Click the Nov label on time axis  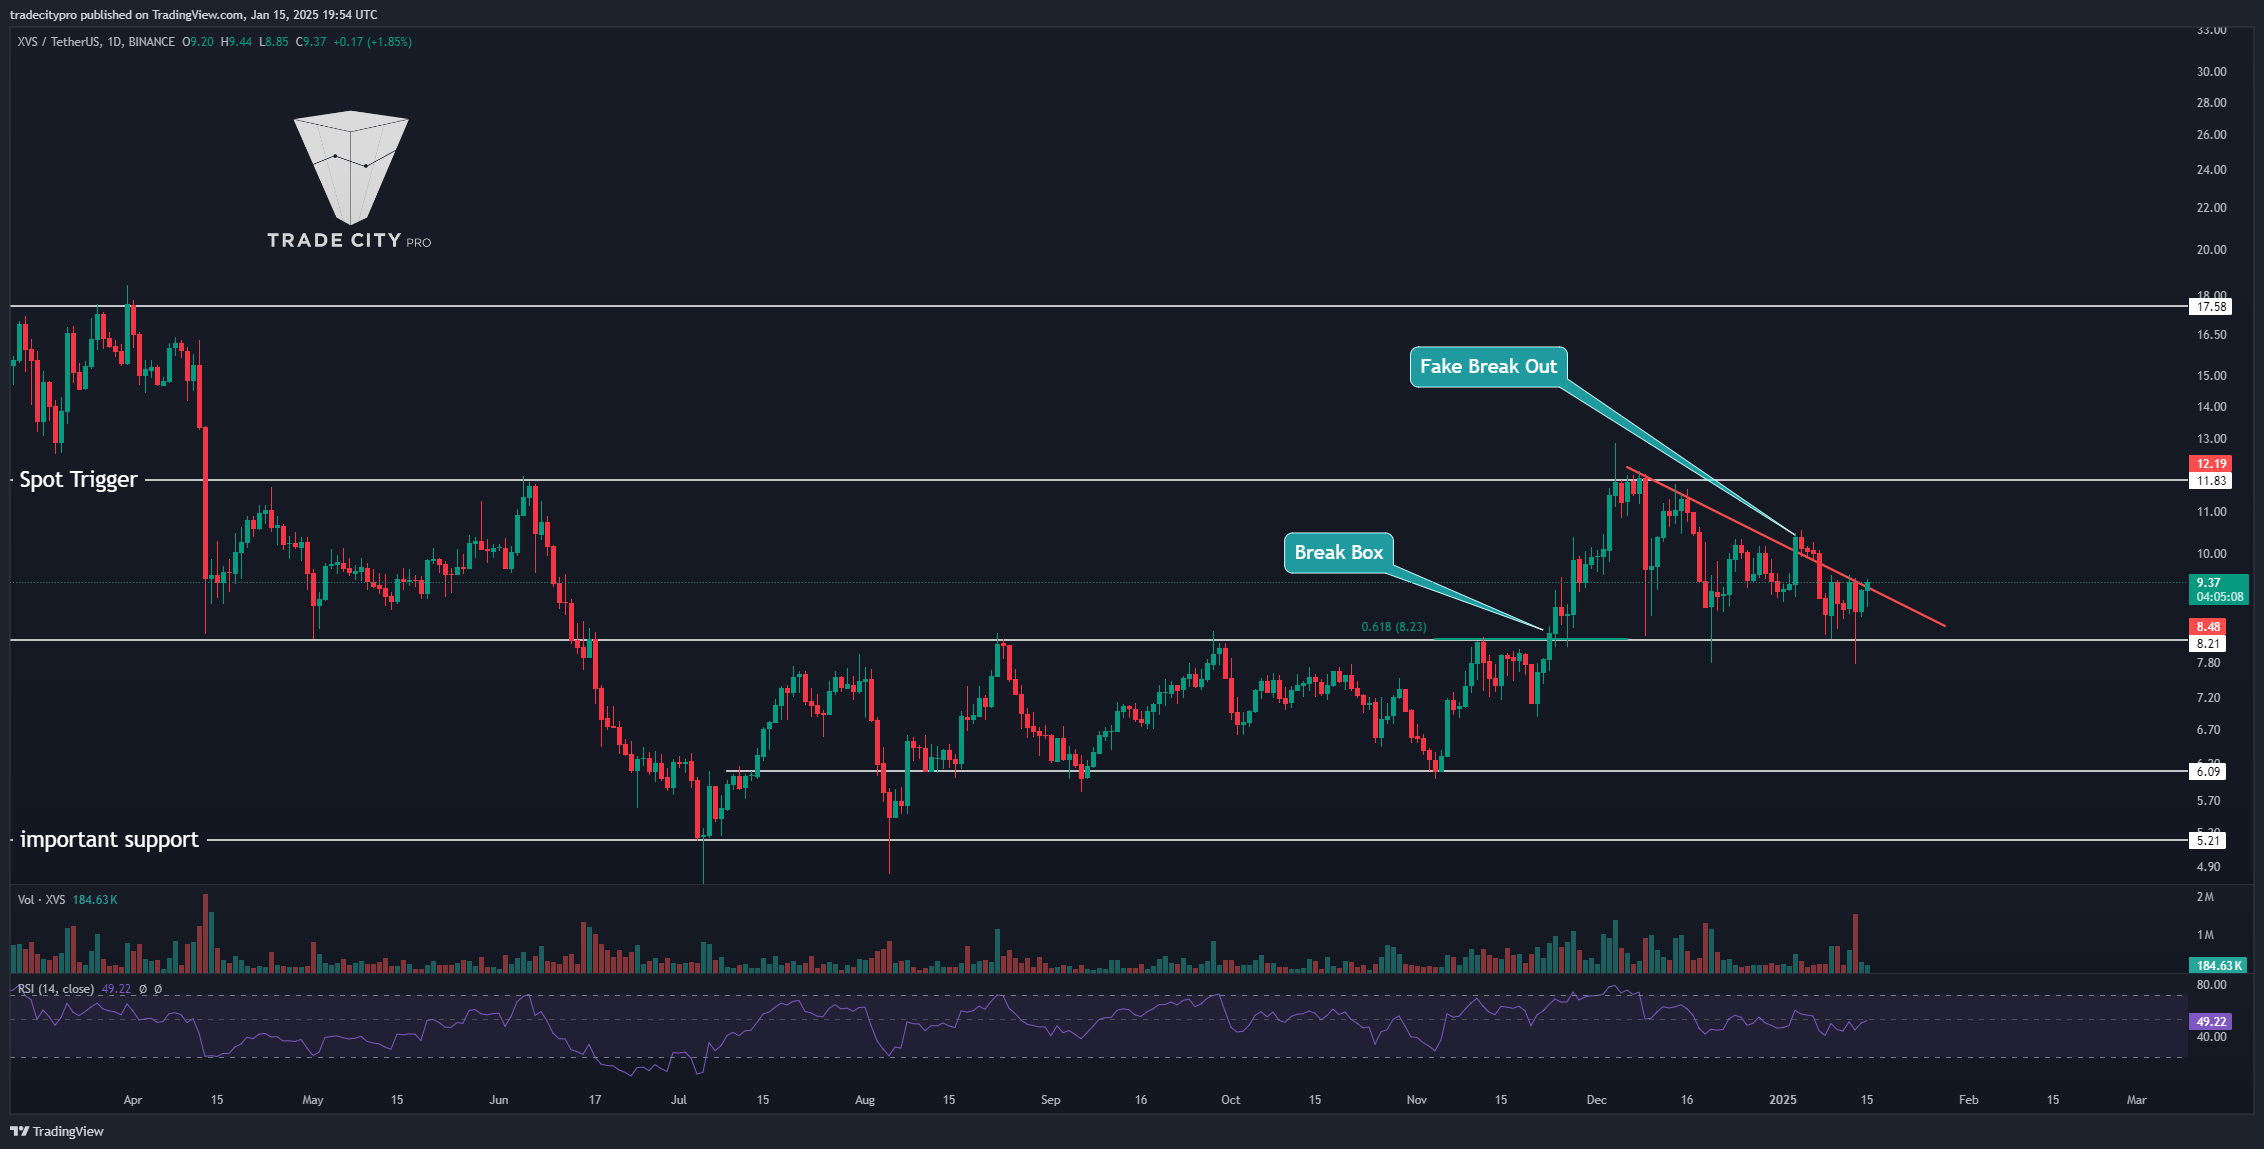pyautogui.click(x=1417, y=1100)
